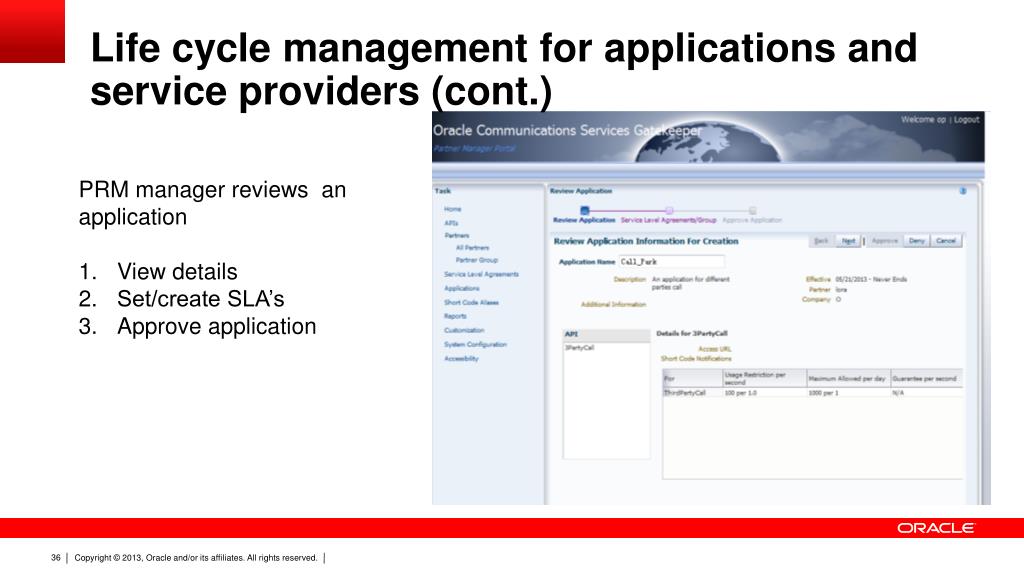
Task: Open Applications in the Task menu
Action: tap(462, 288)
